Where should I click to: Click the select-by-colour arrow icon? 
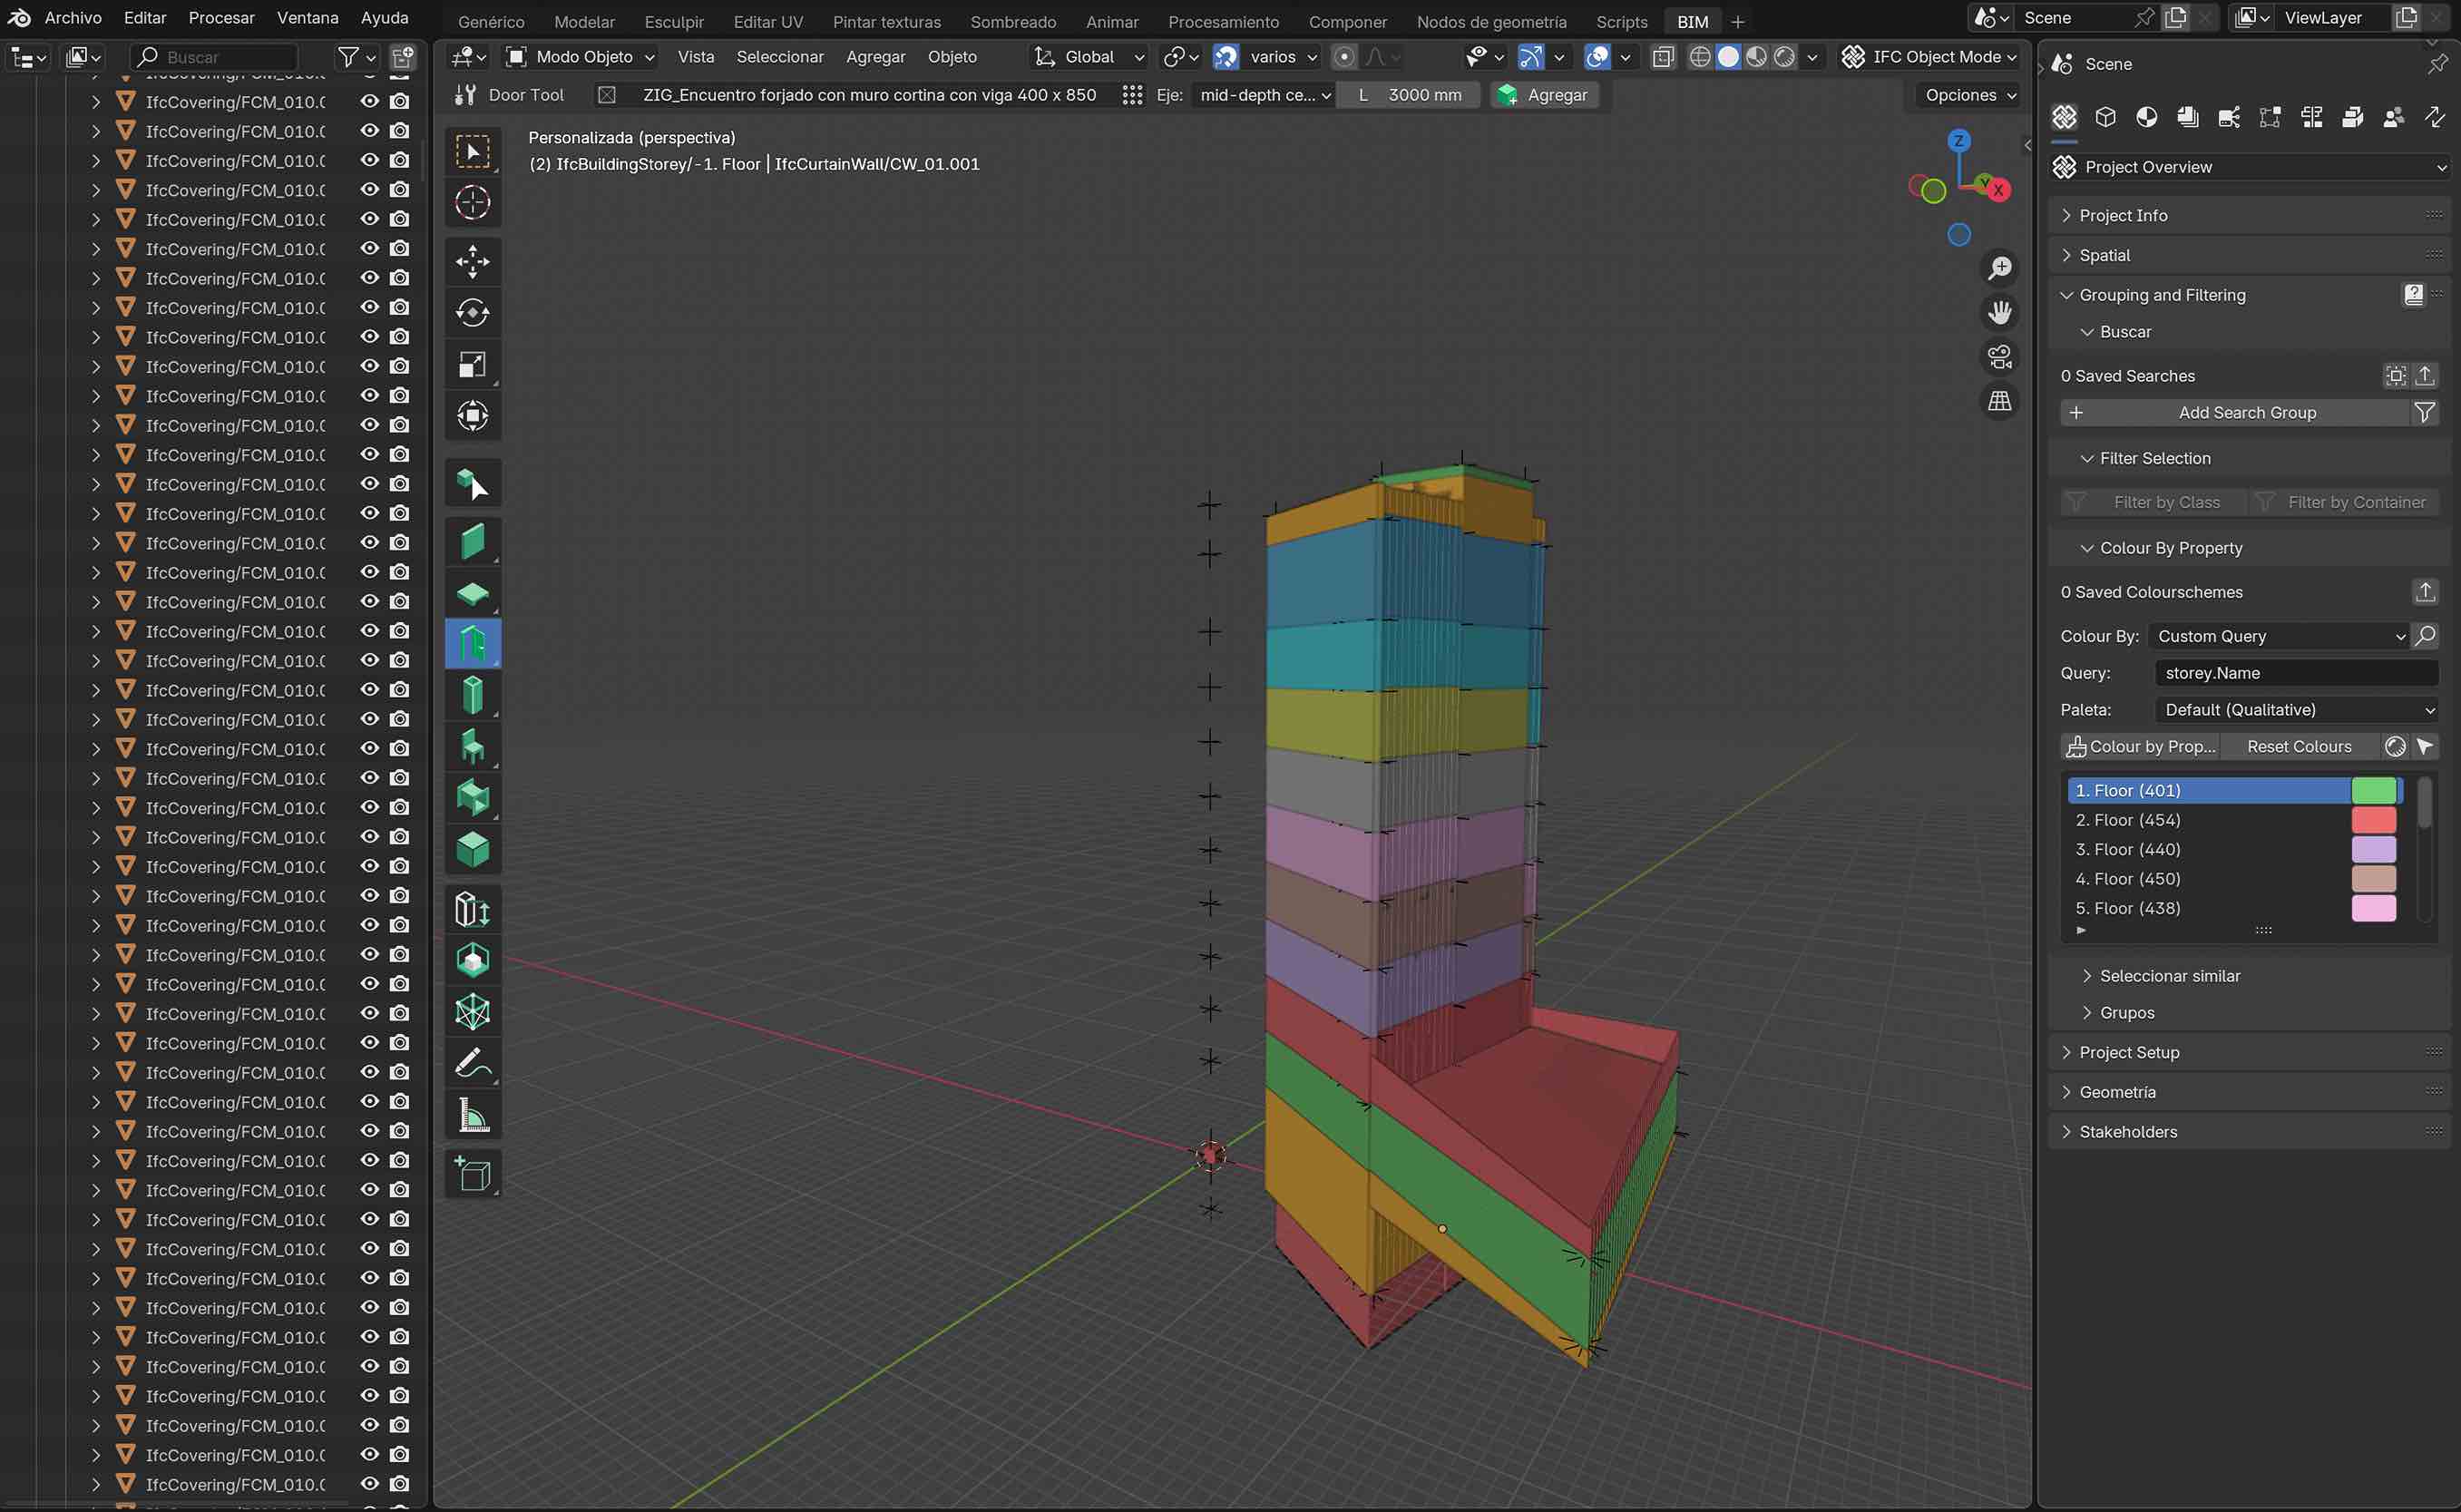[x=2425, y=747]
